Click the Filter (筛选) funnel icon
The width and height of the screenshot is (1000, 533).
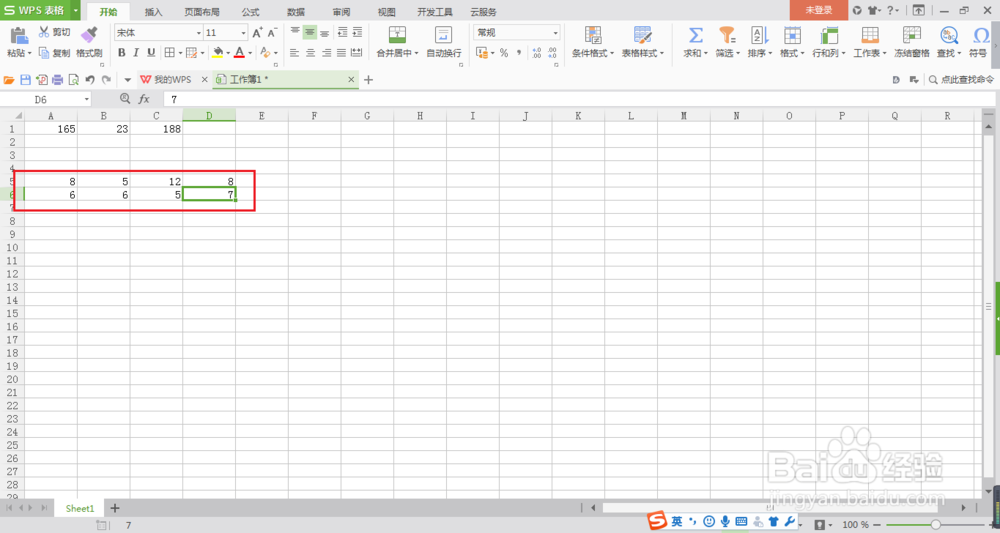point(727,35)
